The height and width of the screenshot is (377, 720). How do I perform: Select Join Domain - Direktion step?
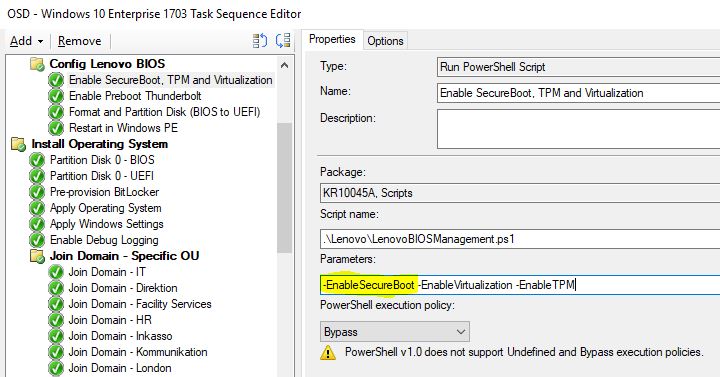click(x=123, y=288)
